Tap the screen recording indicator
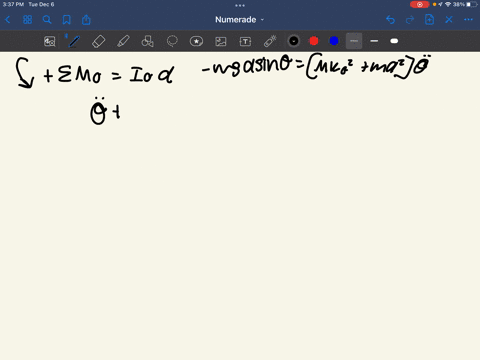 (419, 4)
